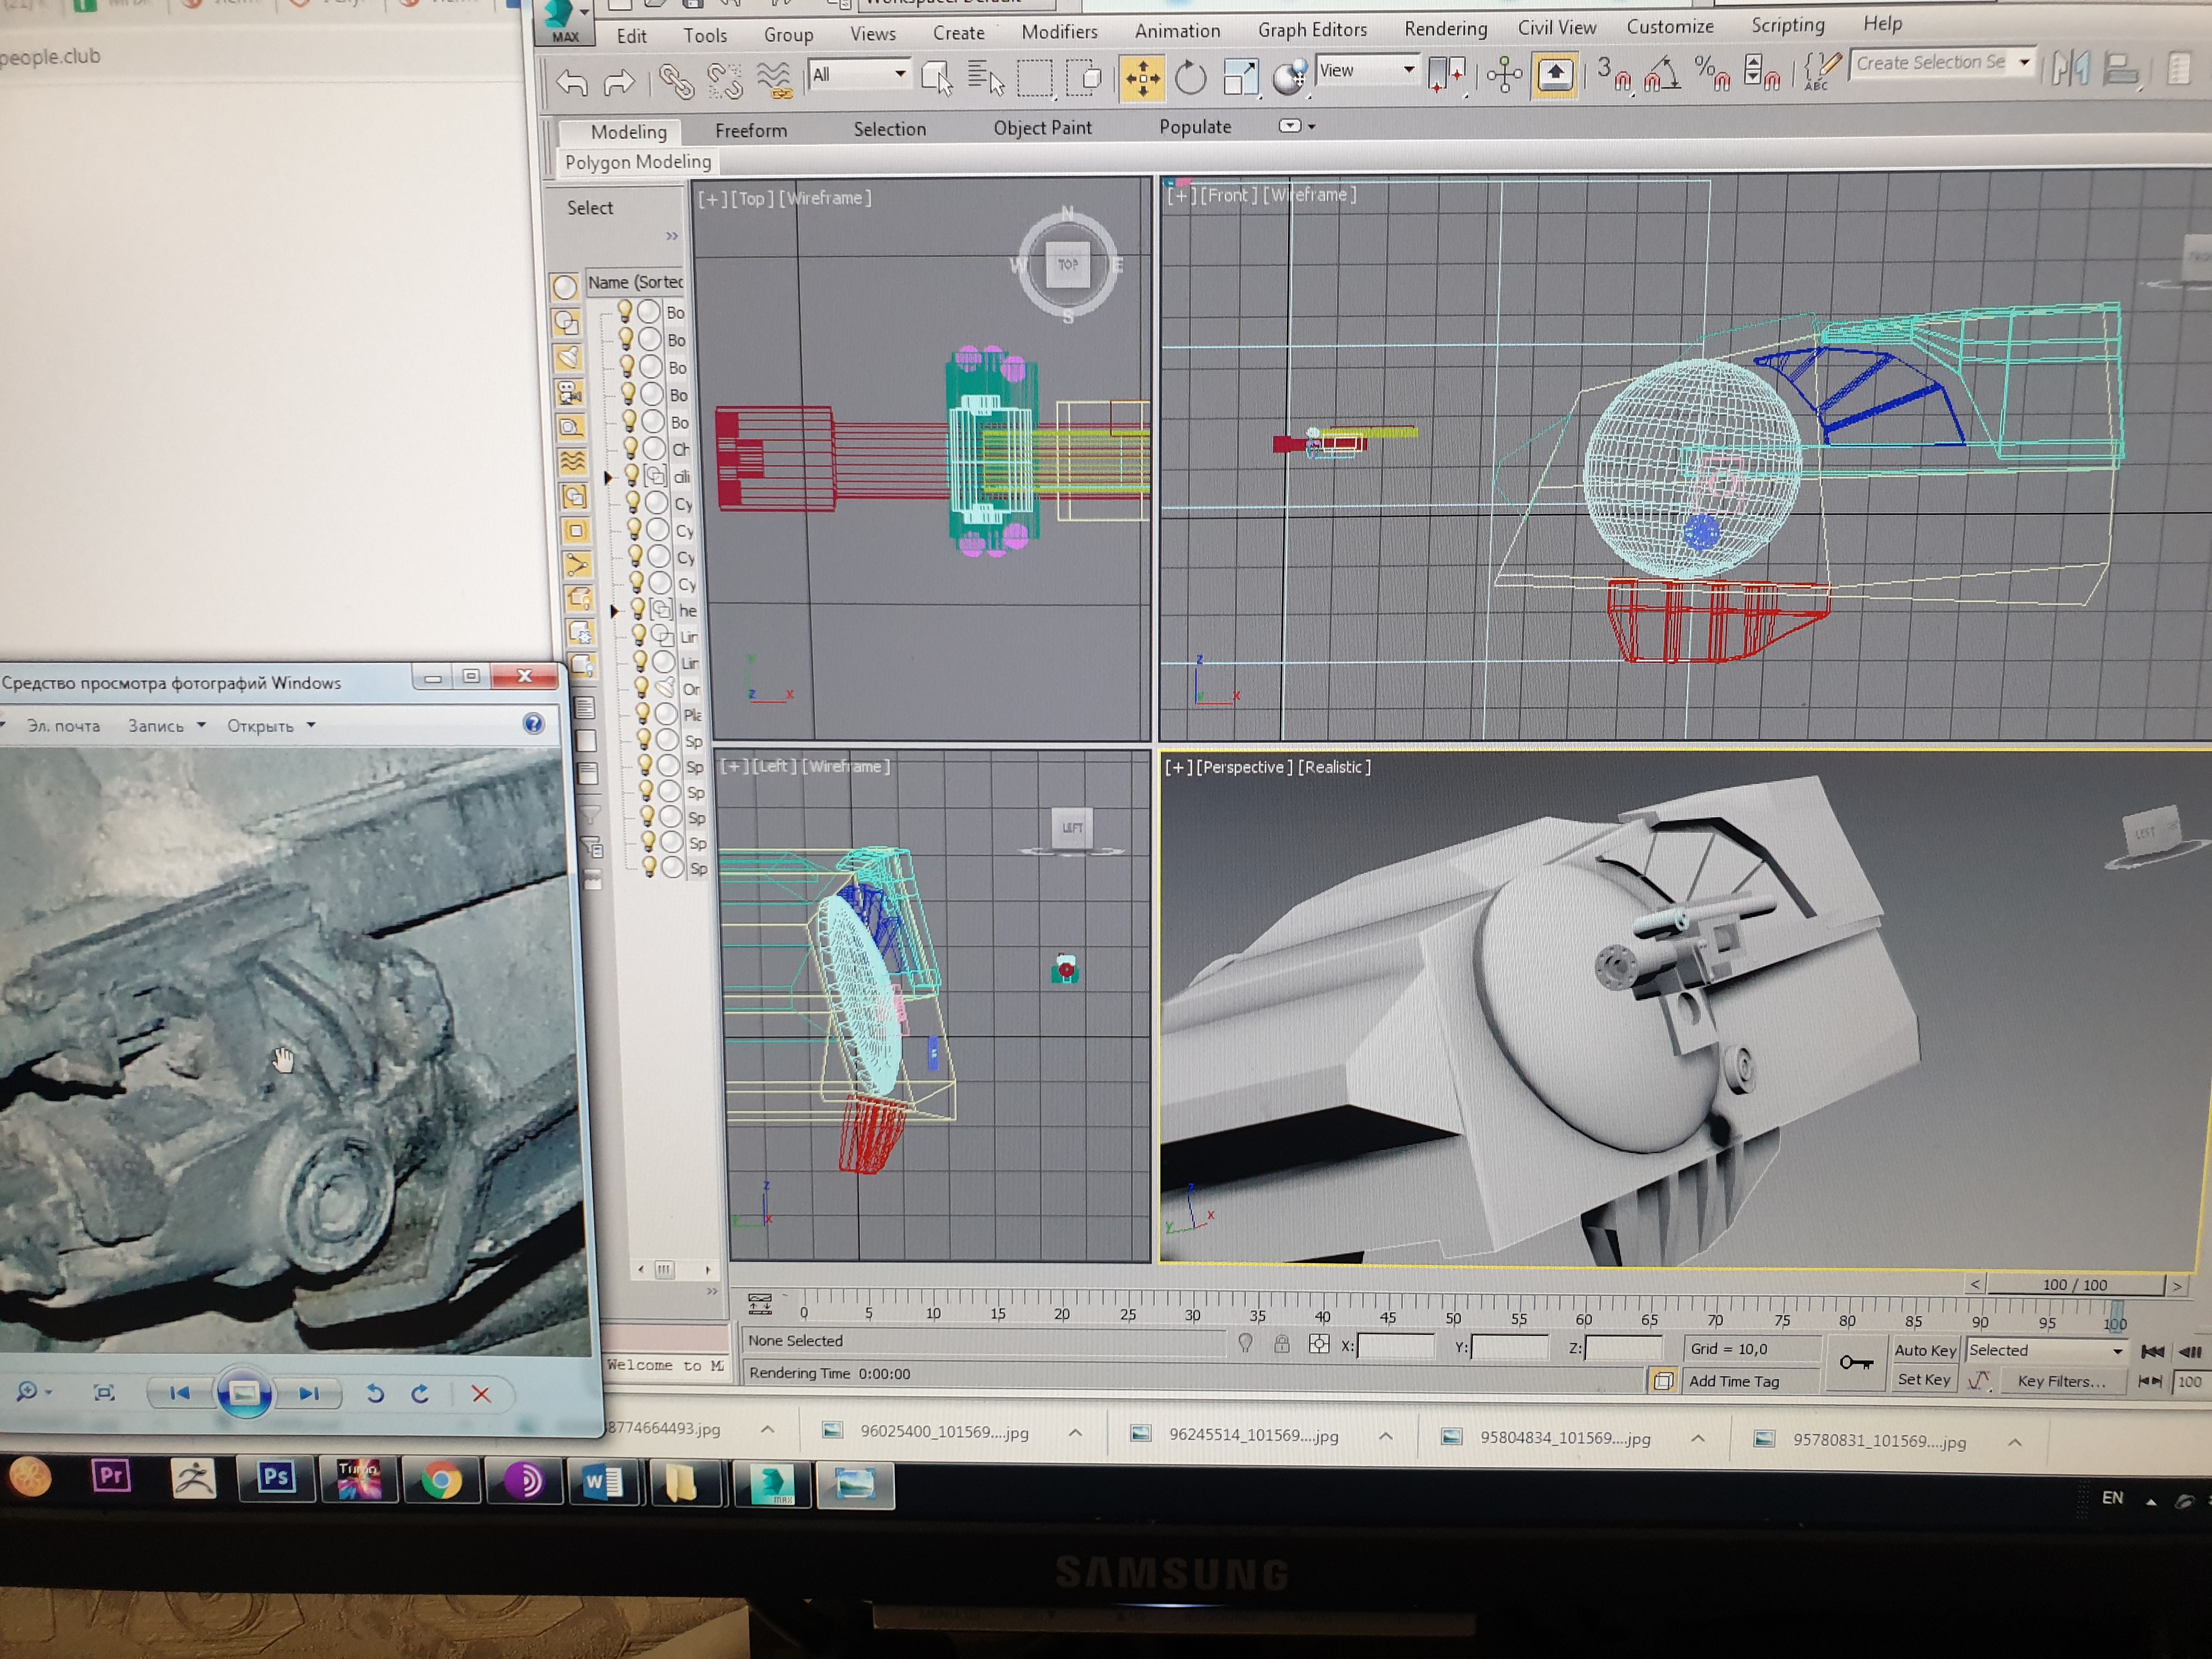
Task: Expand the 'he' tree item arrow
Action: (614, 610)
